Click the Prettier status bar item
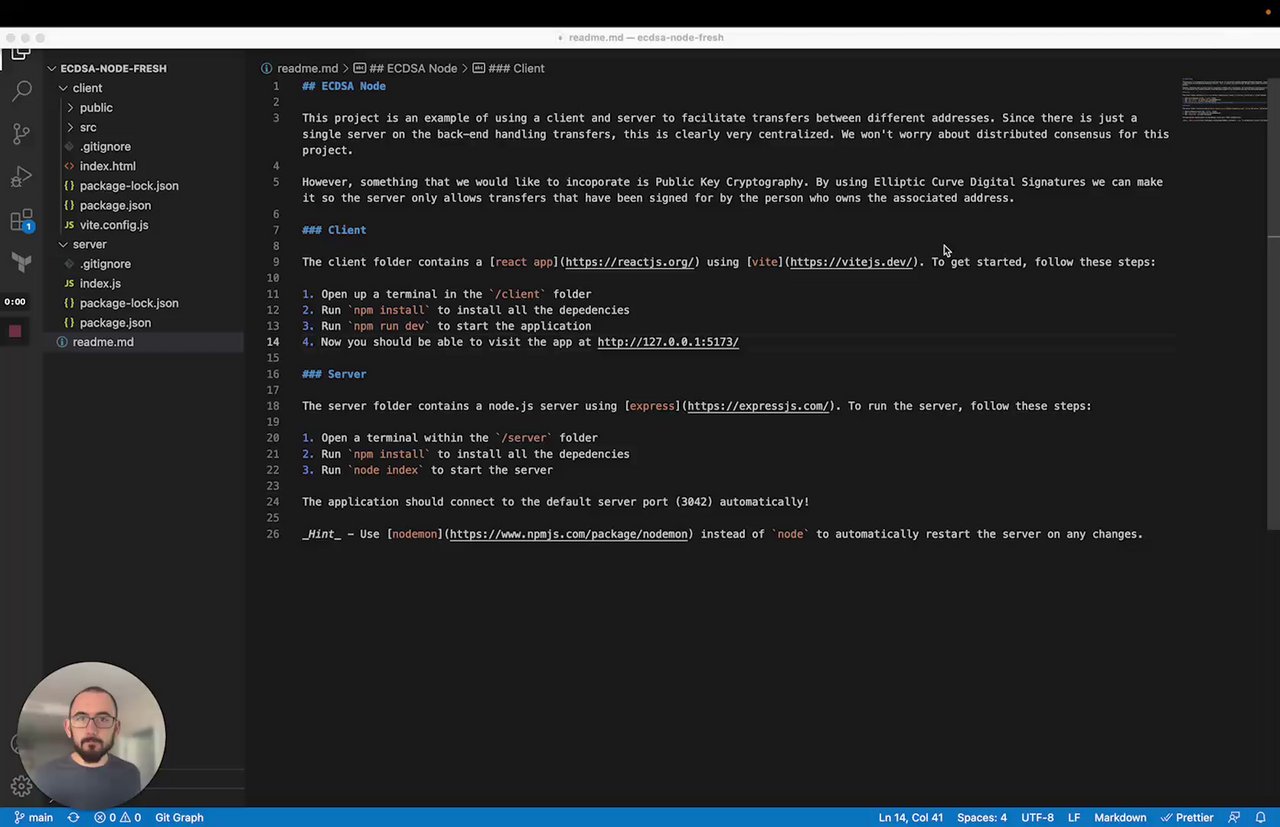 click(x=1187, y=817)
